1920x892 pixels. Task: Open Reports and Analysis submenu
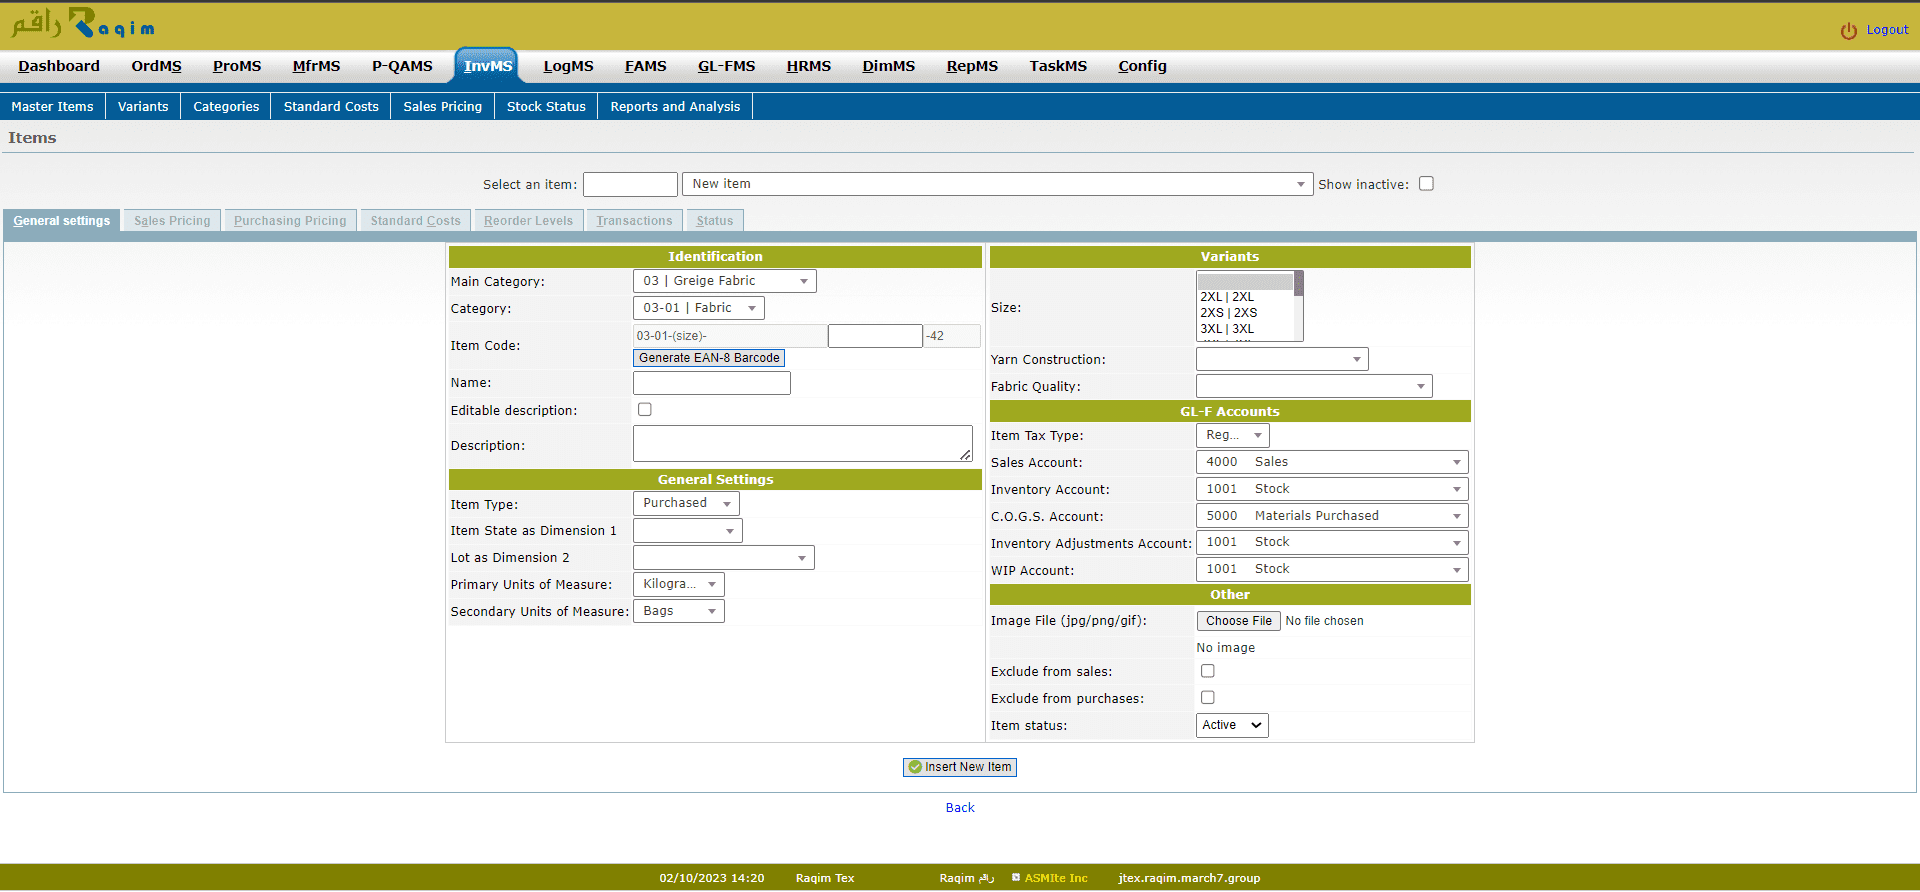(675, 106)
